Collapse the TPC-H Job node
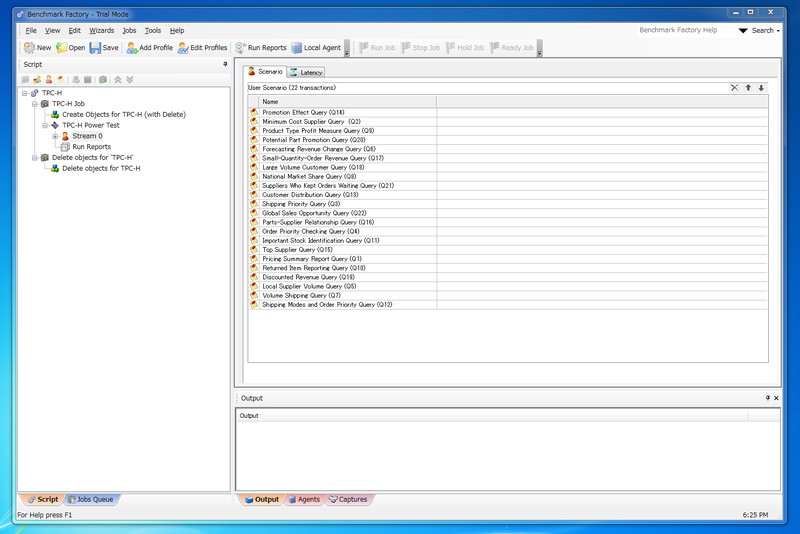The height and width of the screenshot is (534, 800). pyautogui.click(x=35, y=104)
